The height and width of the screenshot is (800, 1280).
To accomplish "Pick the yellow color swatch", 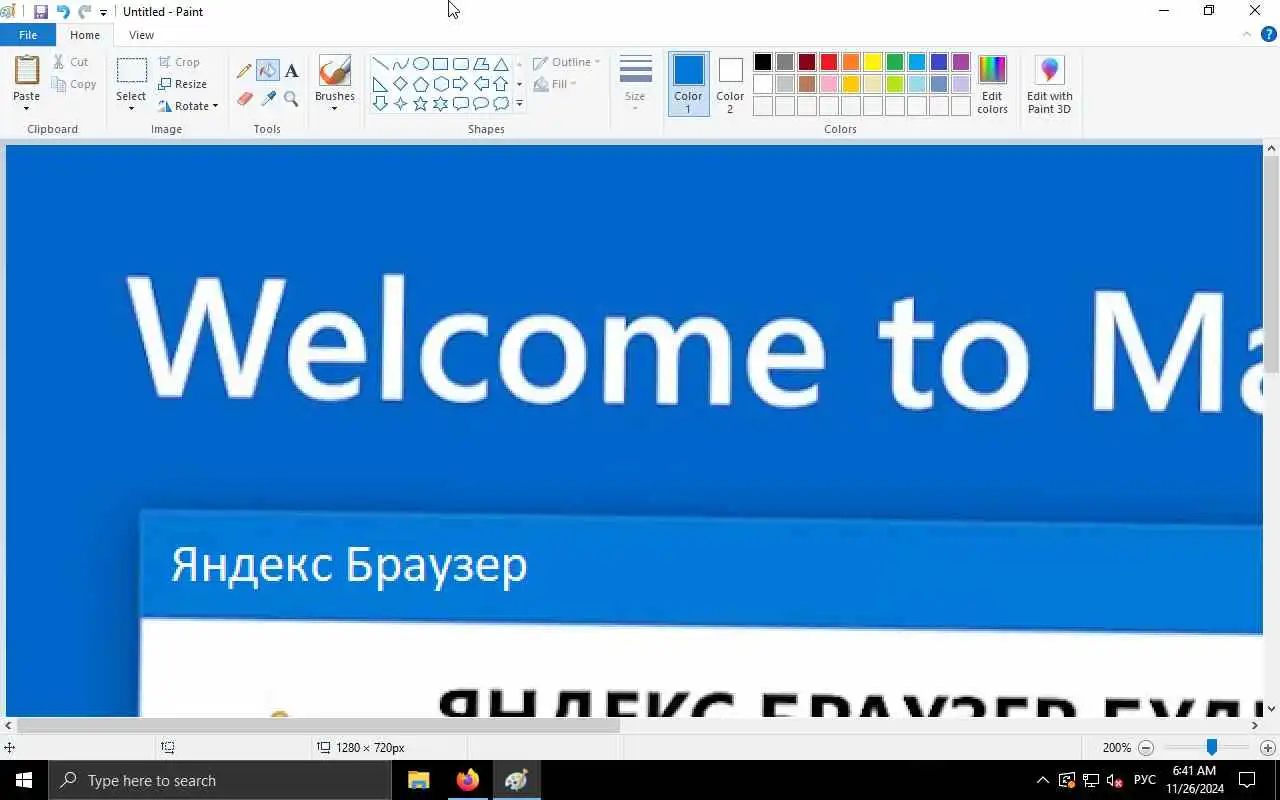I will [873, 62].
